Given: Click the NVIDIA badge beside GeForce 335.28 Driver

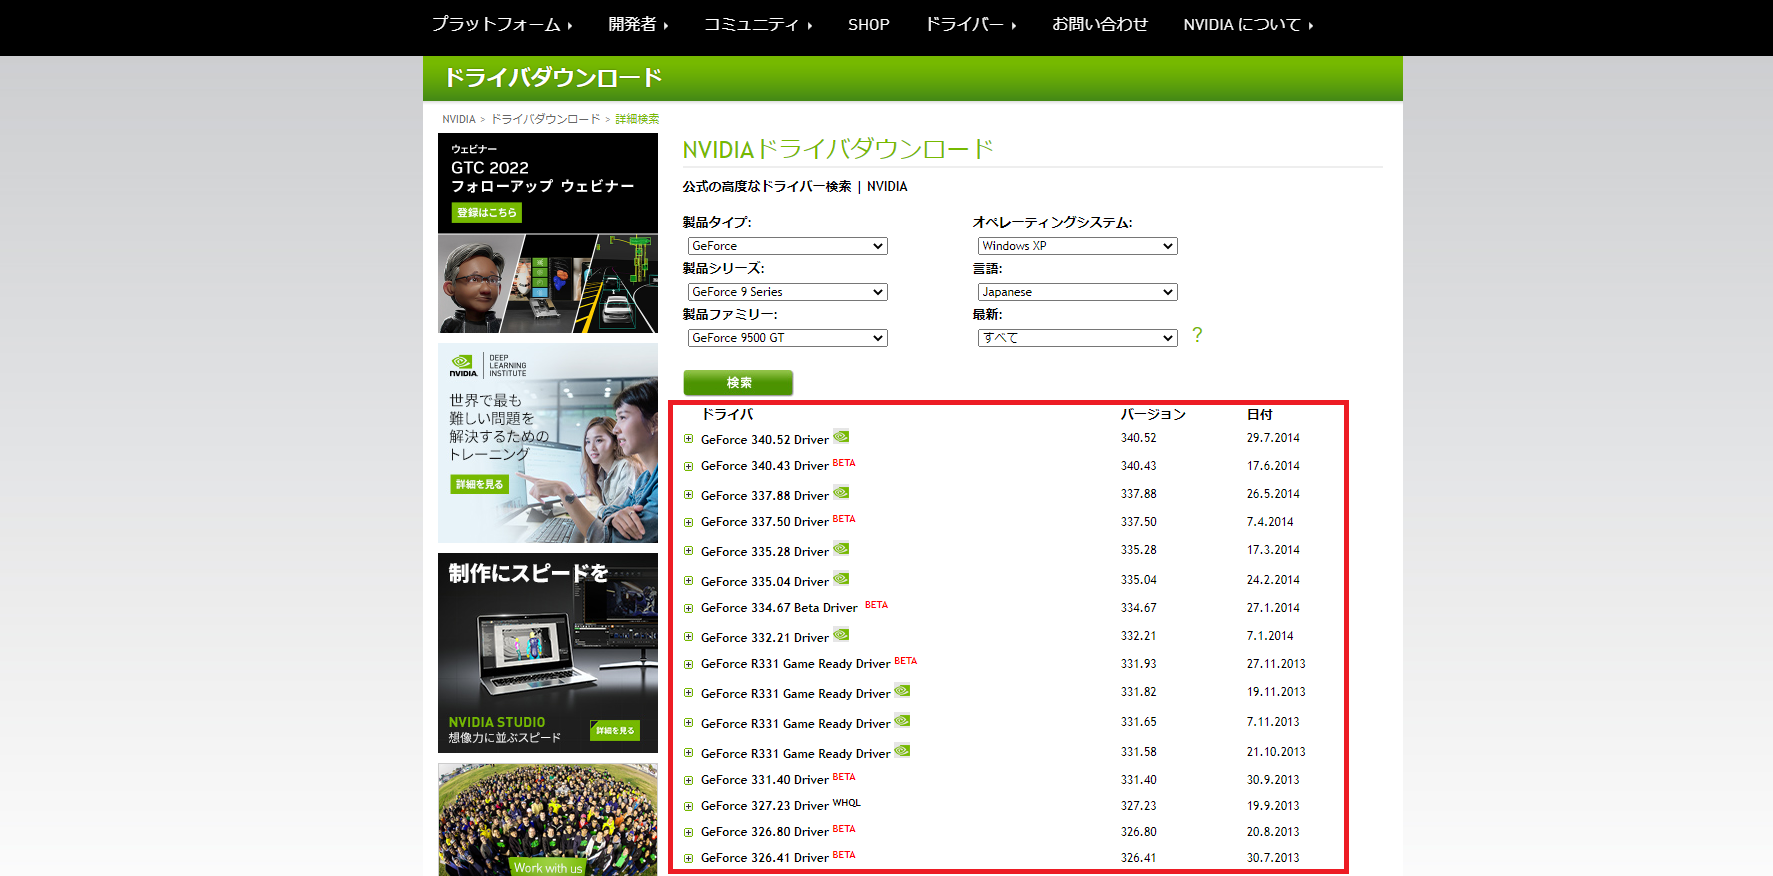Looking at the screenshot, I should [841, 548].
